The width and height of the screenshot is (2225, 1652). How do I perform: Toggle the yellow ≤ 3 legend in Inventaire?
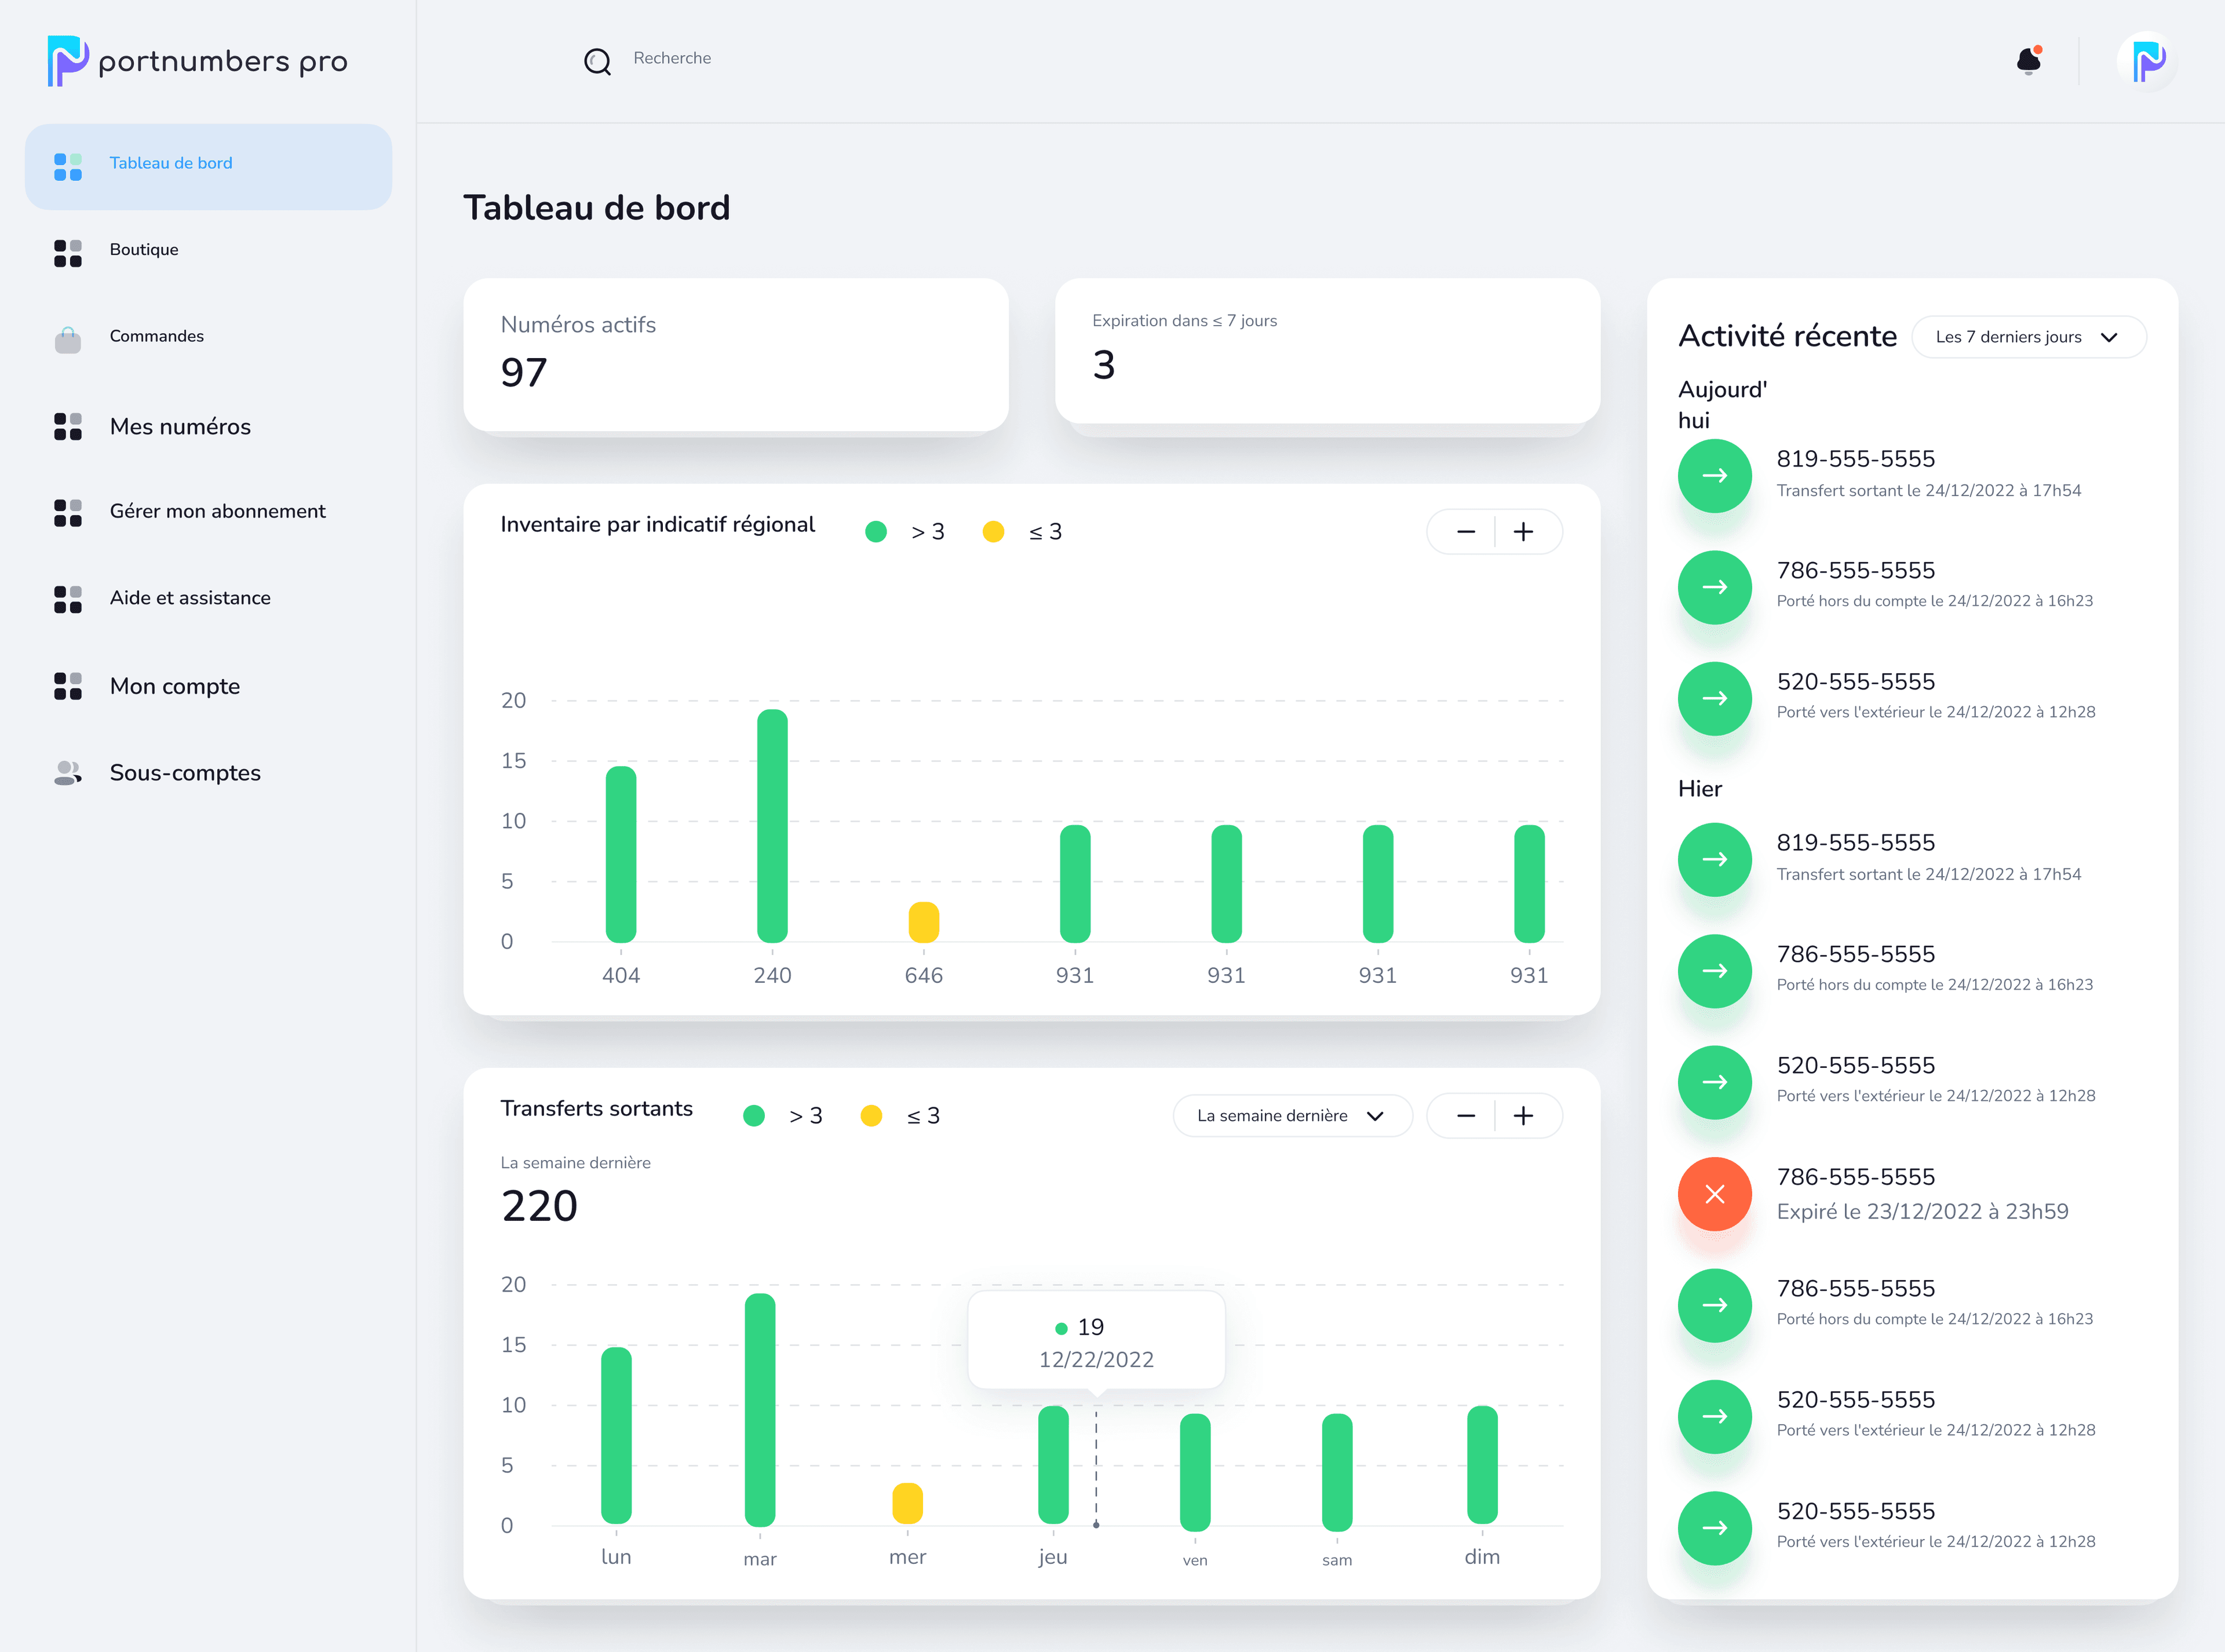(x=1022, y=532)
